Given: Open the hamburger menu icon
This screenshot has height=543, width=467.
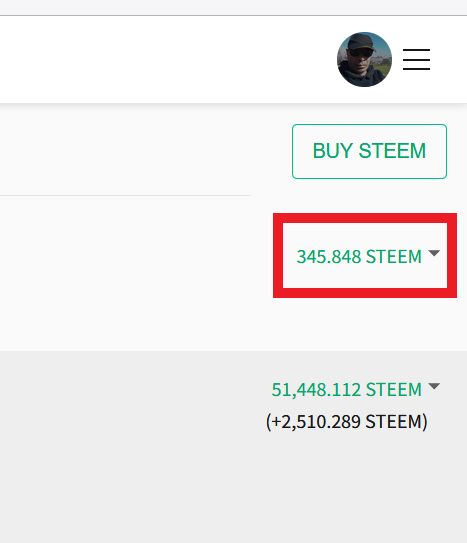Looking at the screenshot, I should pos(416,60).
